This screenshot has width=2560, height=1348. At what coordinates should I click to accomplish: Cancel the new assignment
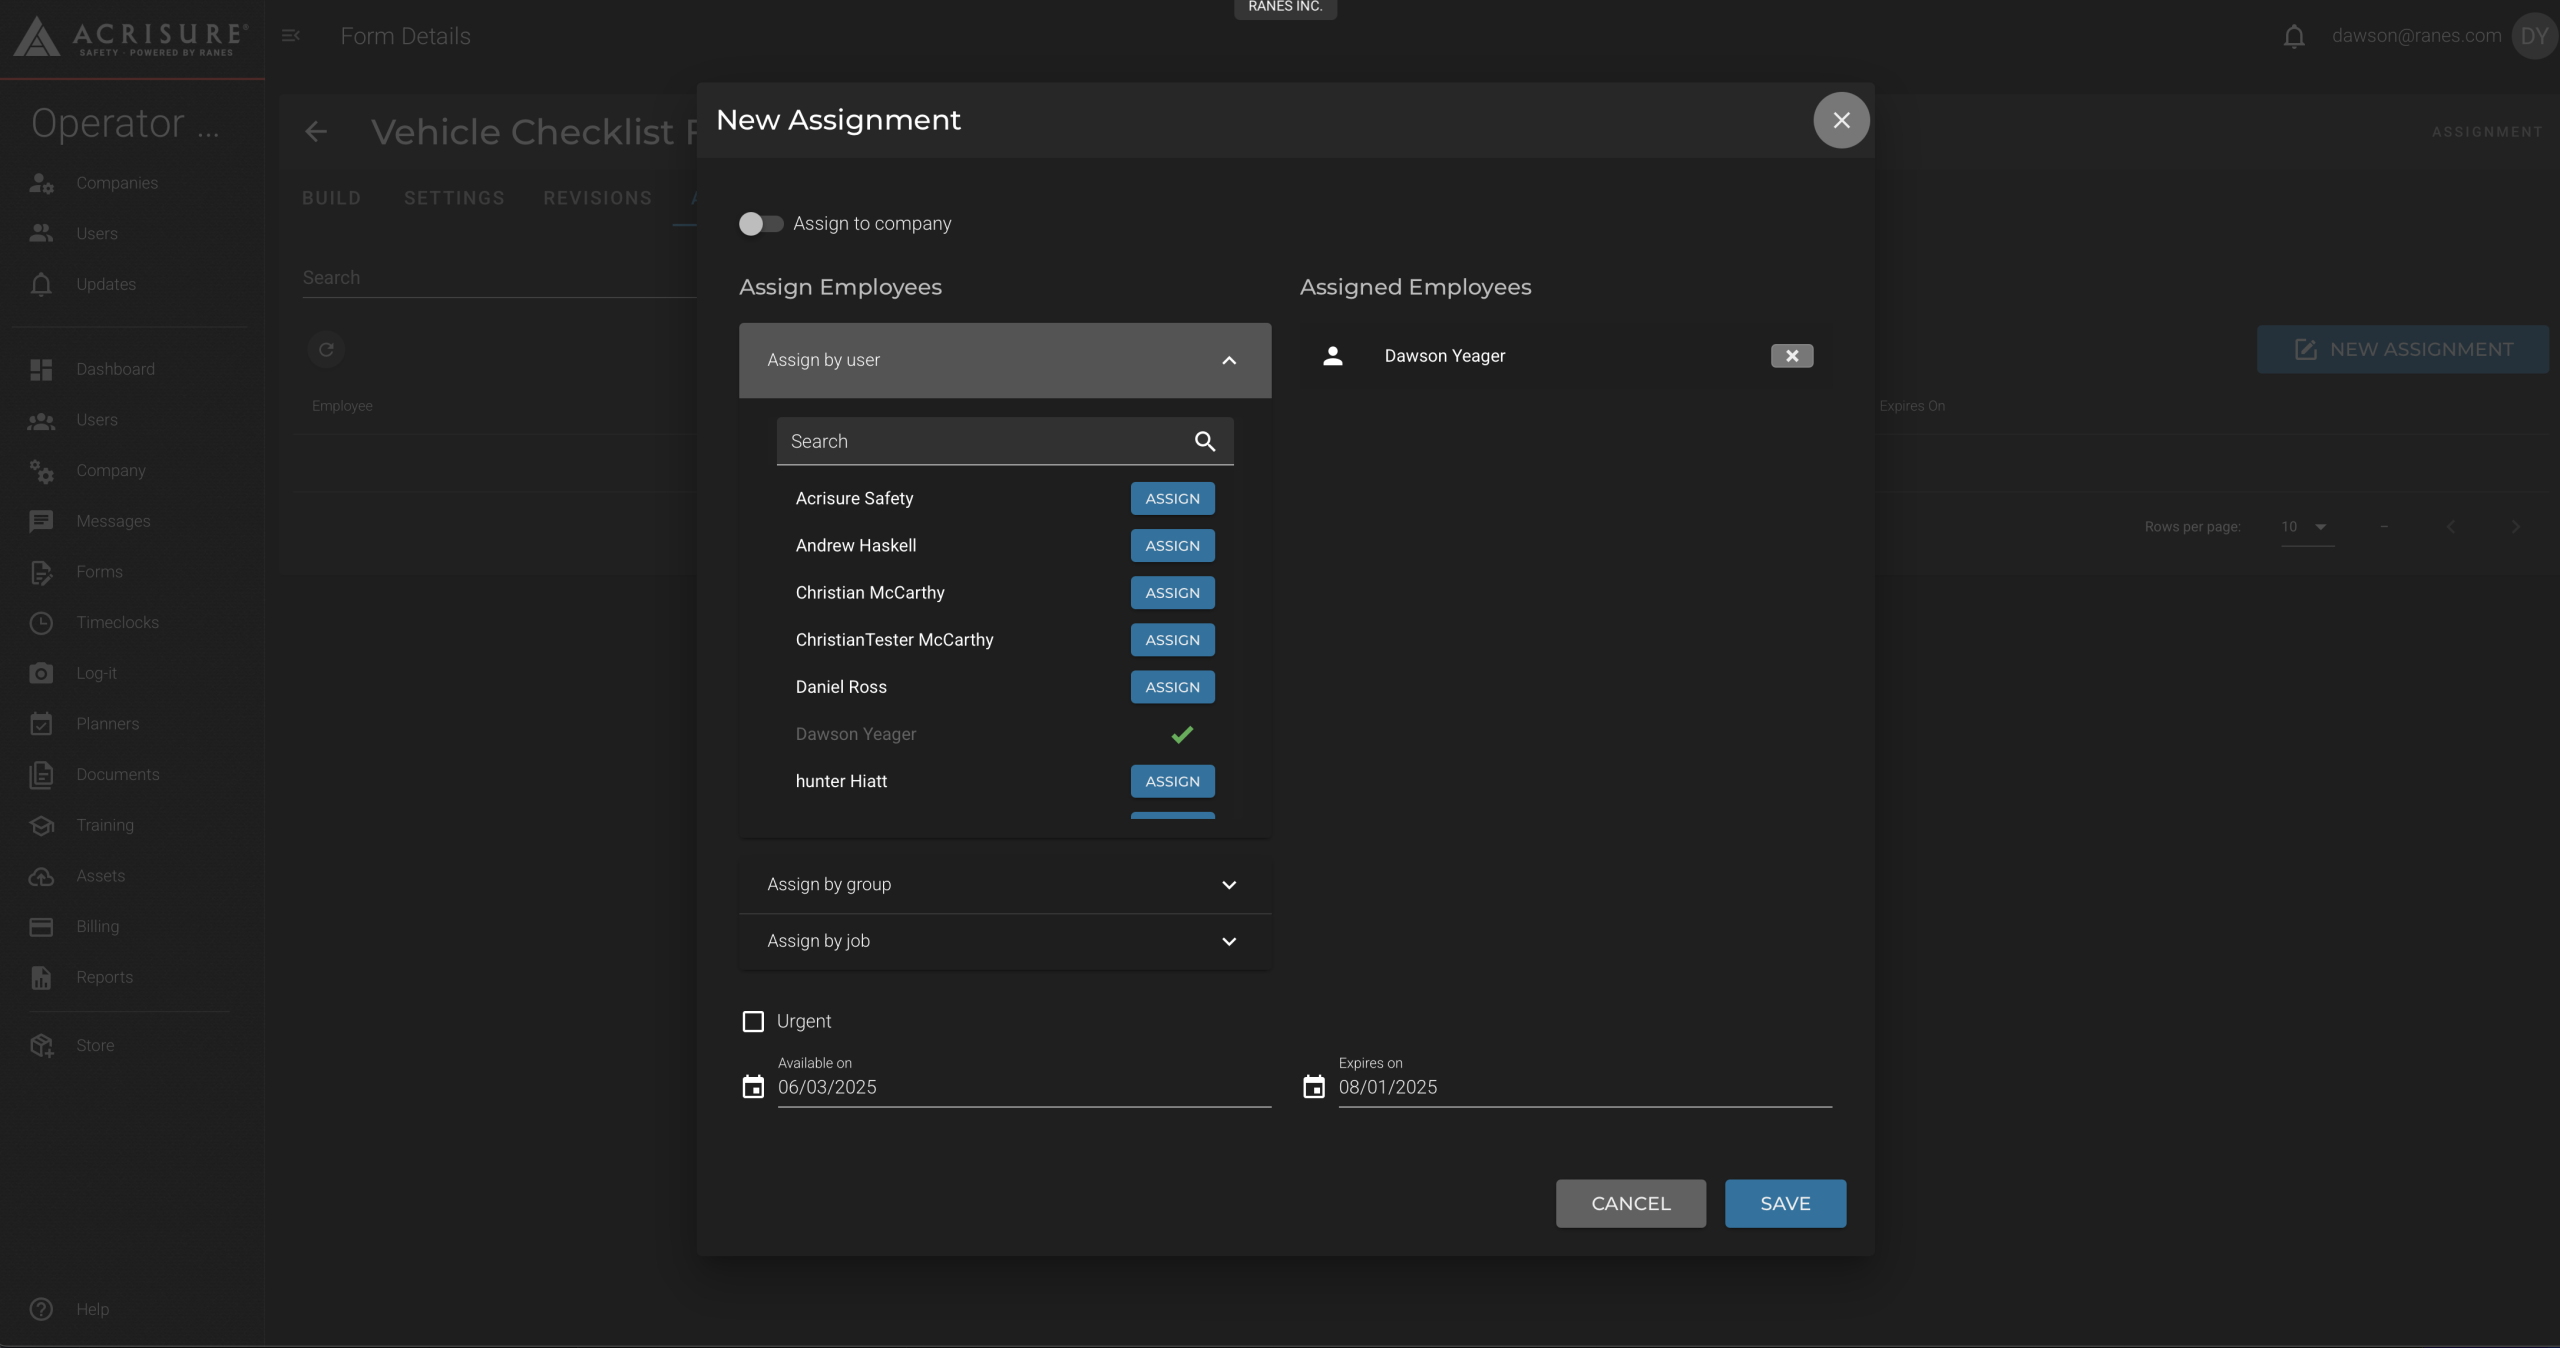[x=1631, y=1203]
